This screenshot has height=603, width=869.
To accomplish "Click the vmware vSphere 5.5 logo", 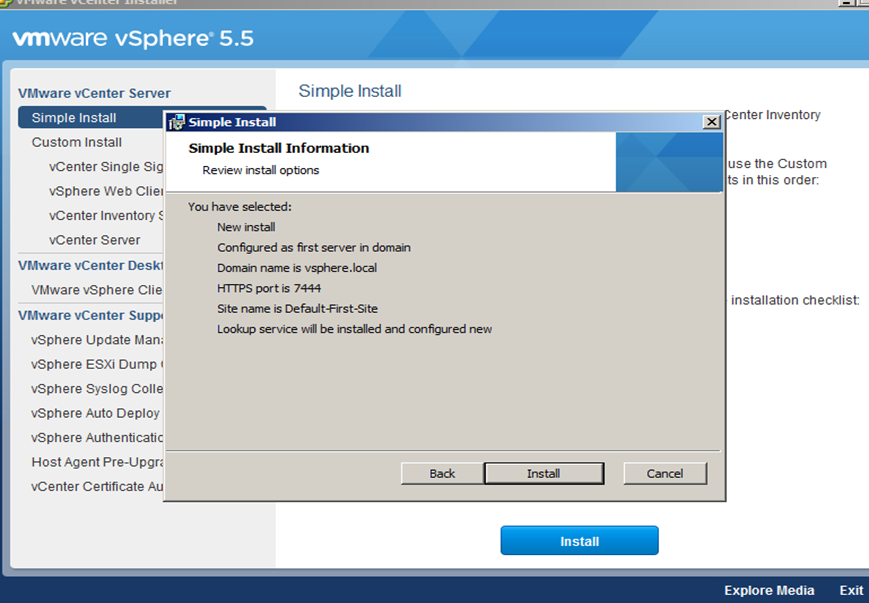I will [x=133, y=38].
